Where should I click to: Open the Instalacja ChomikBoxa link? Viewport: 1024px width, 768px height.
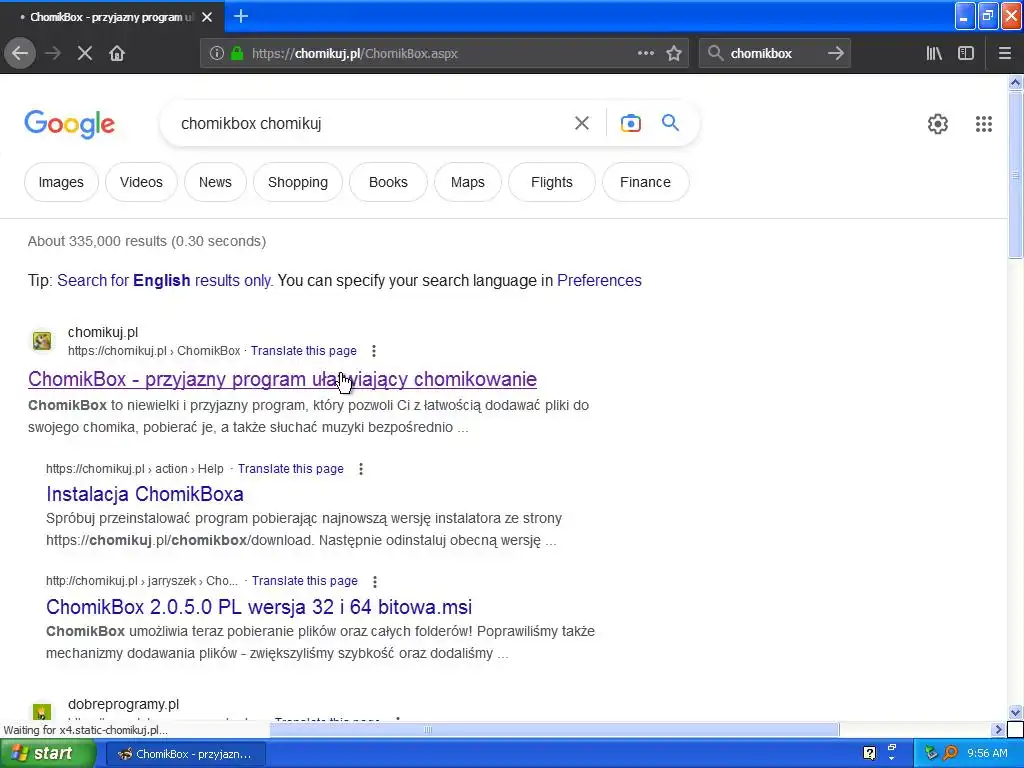(x=145, y=494)
